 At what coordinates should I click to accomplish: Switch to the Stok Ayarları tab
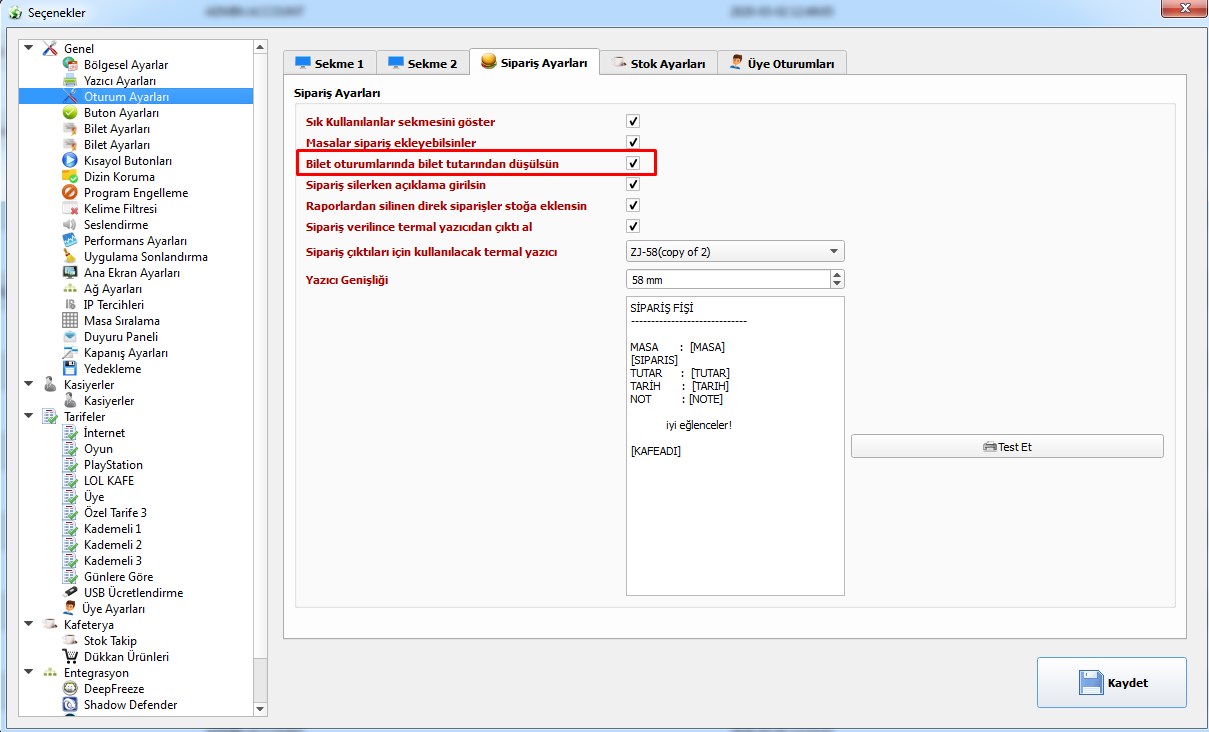(660, 63)
